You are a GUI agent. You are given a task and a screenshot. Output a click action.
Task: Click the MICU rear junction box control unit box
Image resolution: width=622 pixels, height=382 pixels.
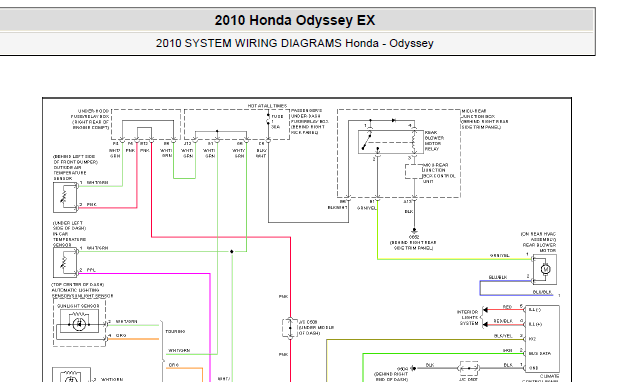(x=414, y=172)
